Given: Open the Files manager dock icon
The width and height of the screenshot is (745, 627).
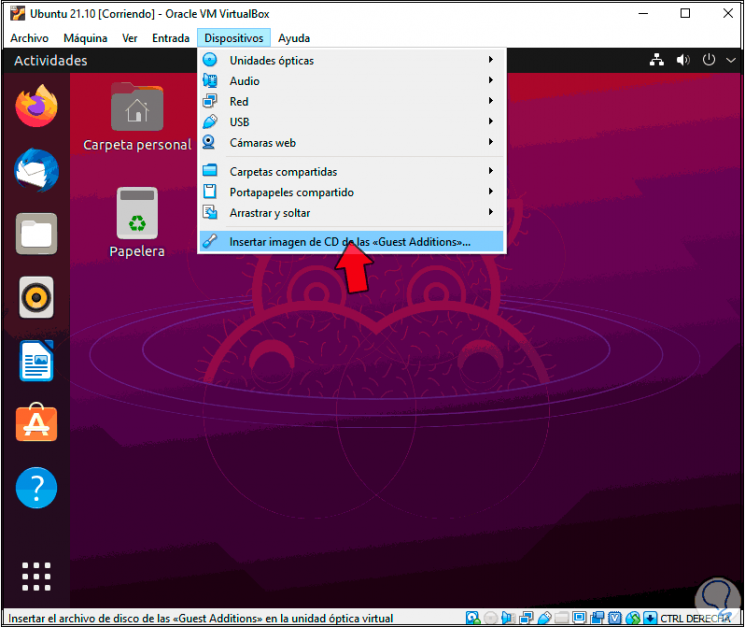Looking at the screenshot, I should point(37,234).
